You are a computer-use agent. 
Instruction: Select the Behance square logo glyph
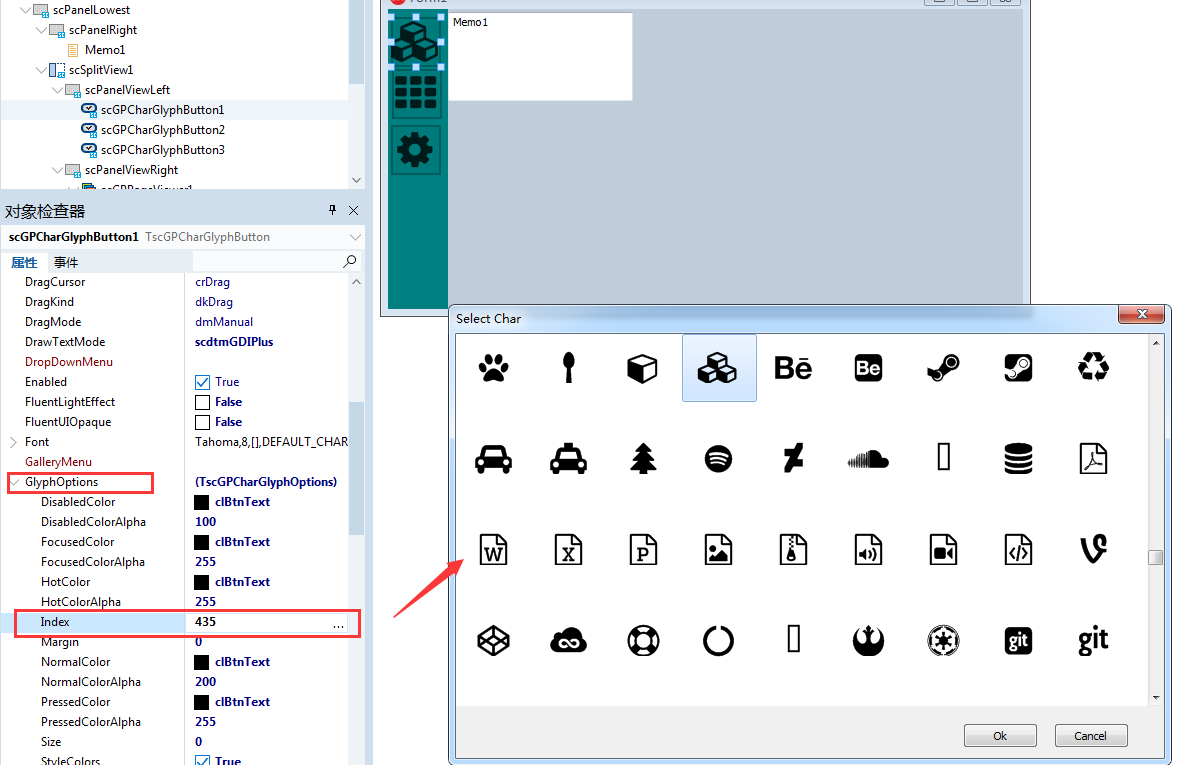(x=868, y=368)
